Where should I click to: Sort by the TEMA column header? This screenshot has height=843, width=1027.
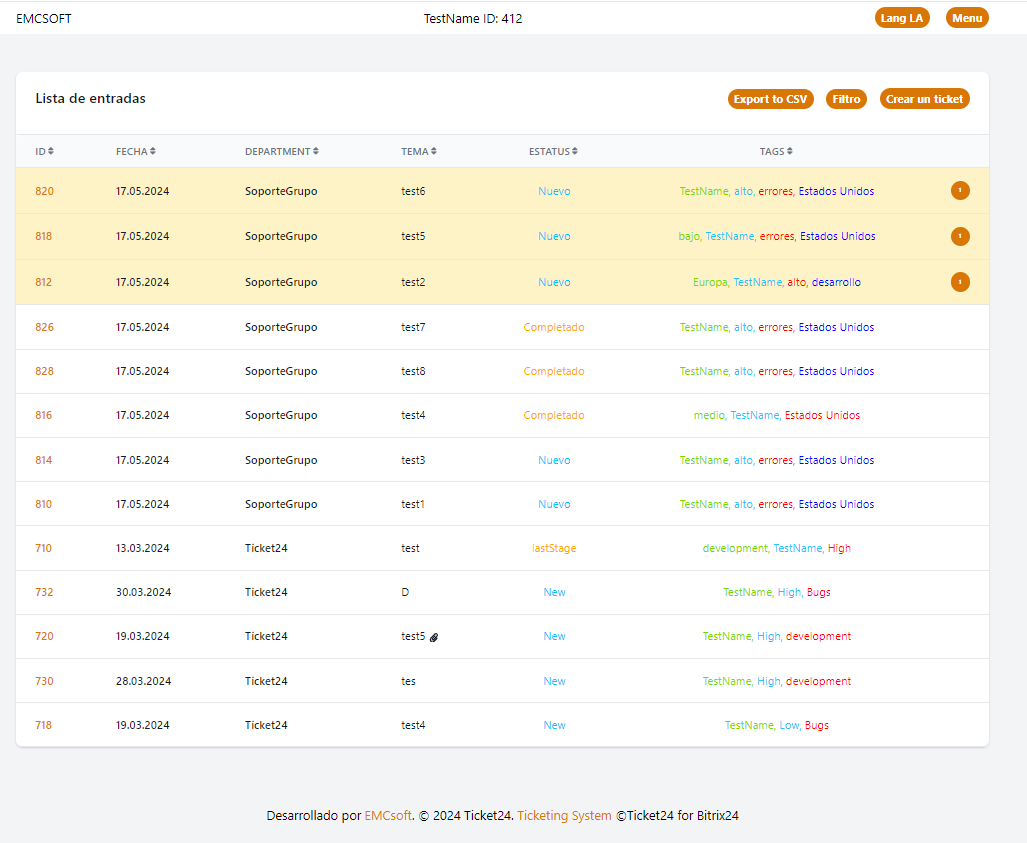(418, 152)
